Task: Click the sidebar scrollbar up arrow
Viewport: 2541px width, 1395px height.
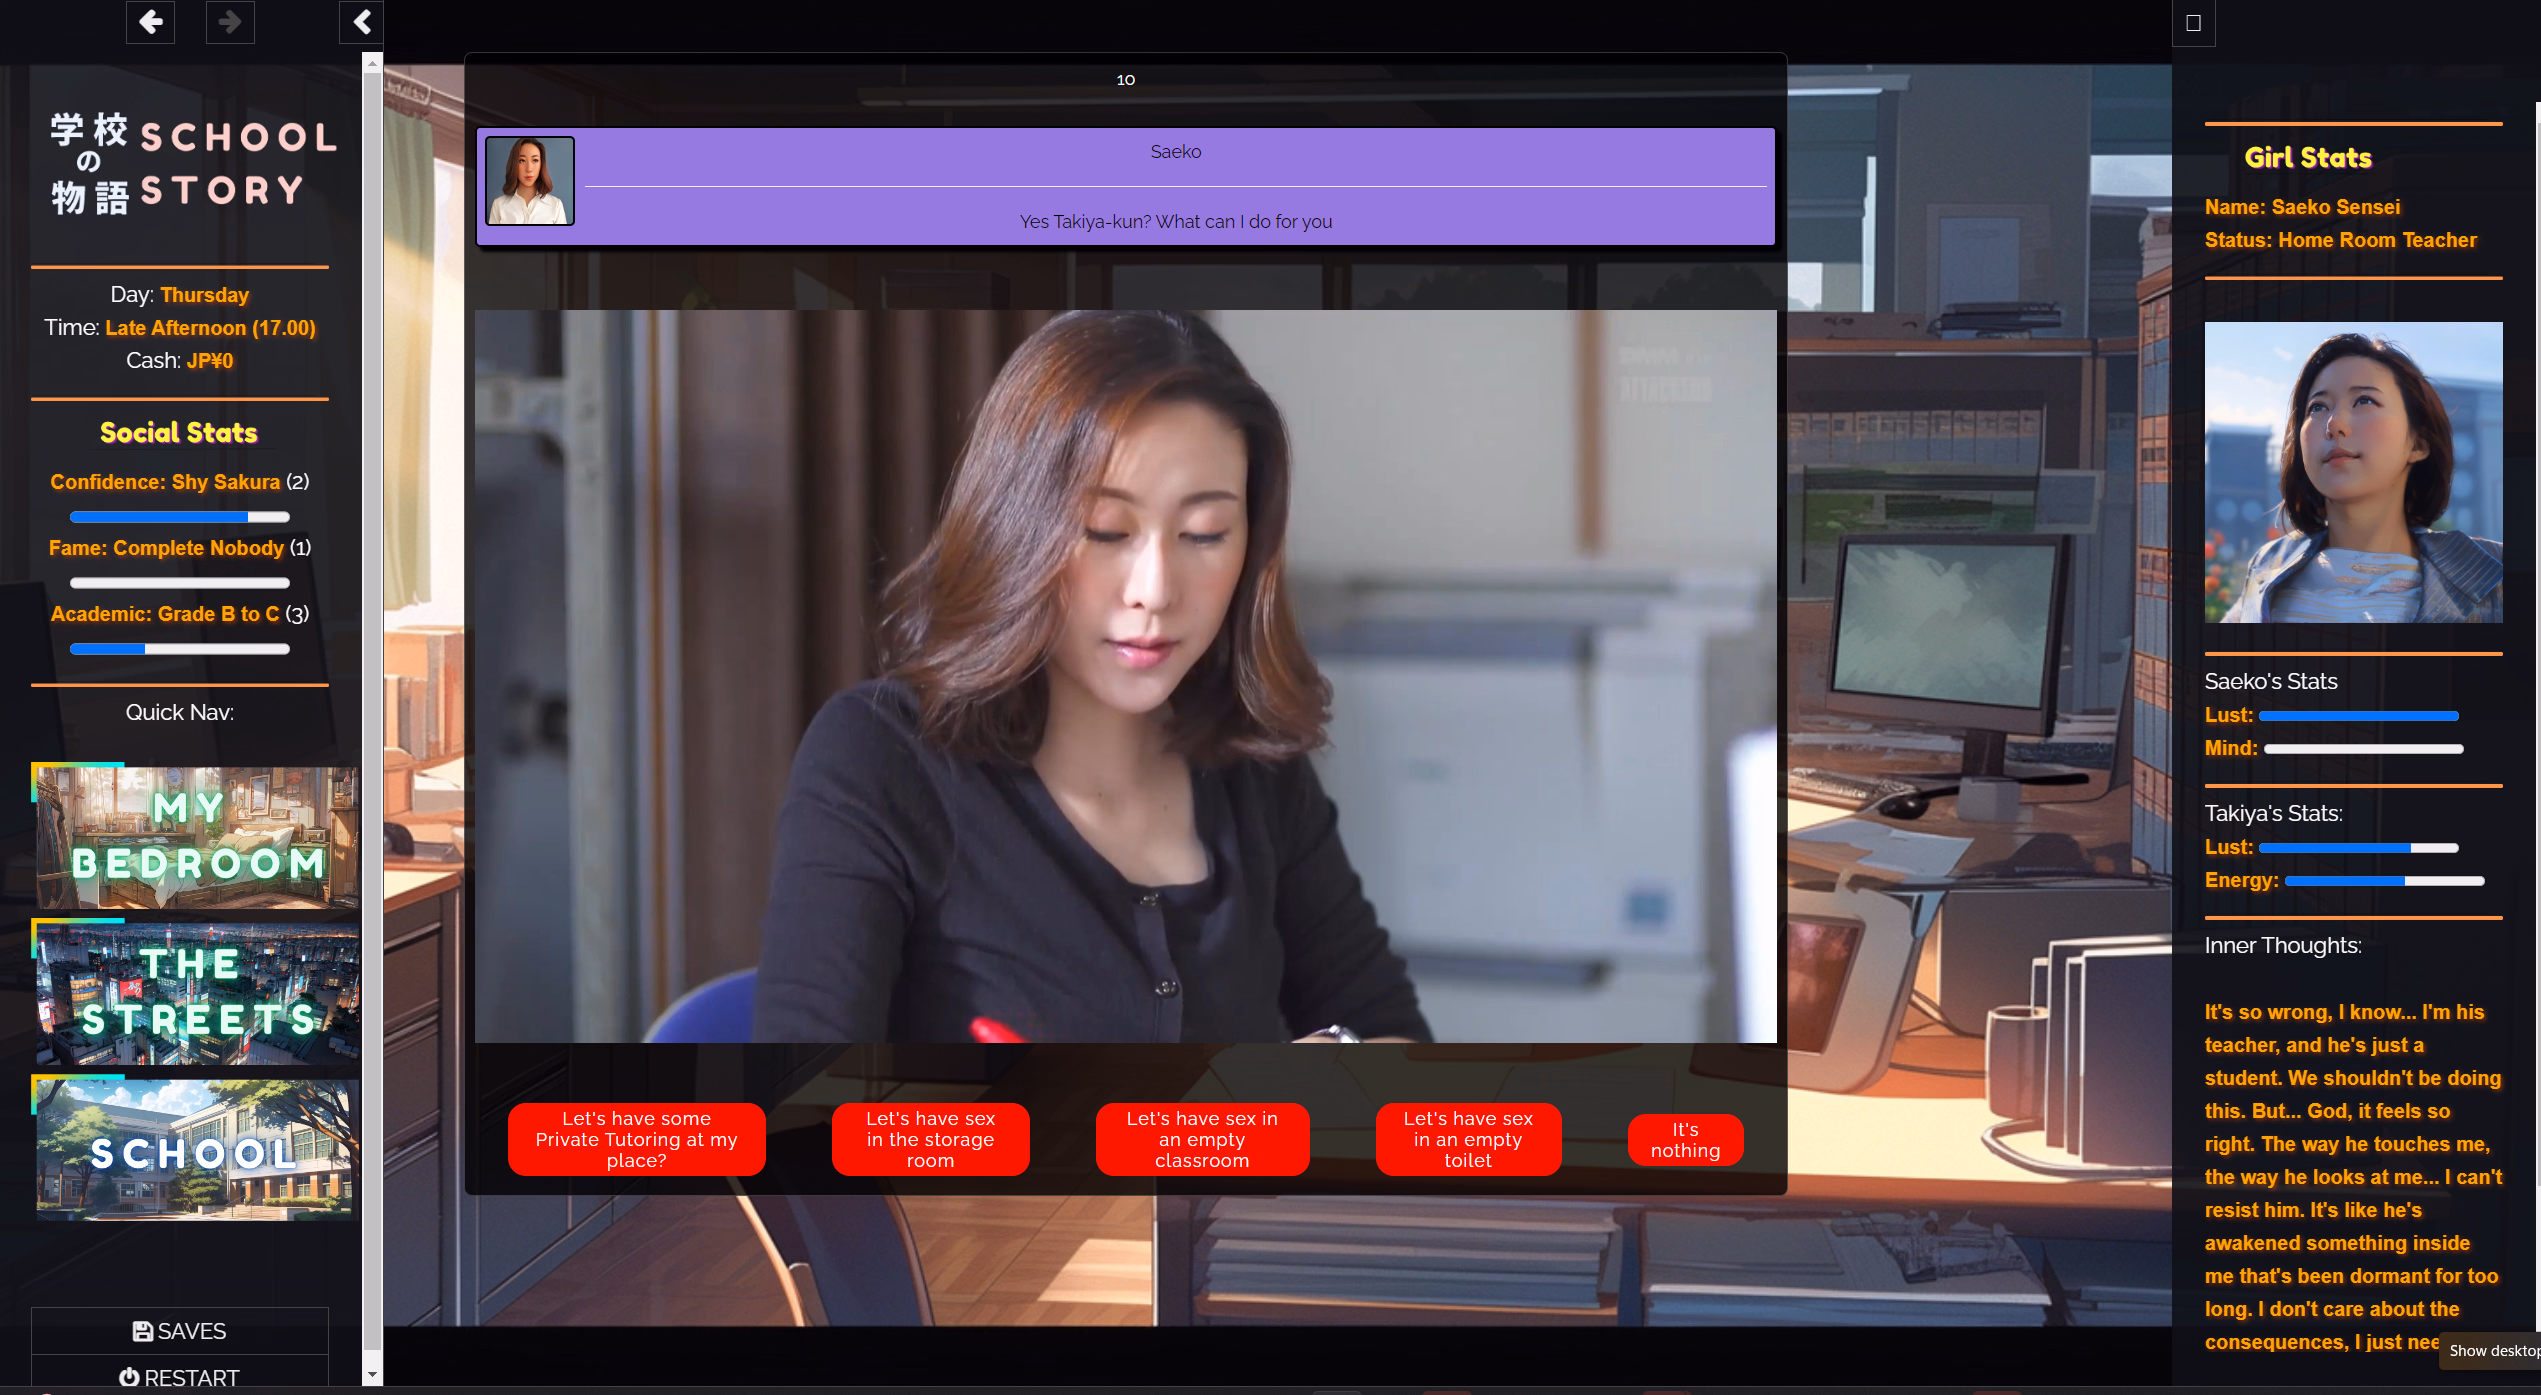Action: (373, 63)
